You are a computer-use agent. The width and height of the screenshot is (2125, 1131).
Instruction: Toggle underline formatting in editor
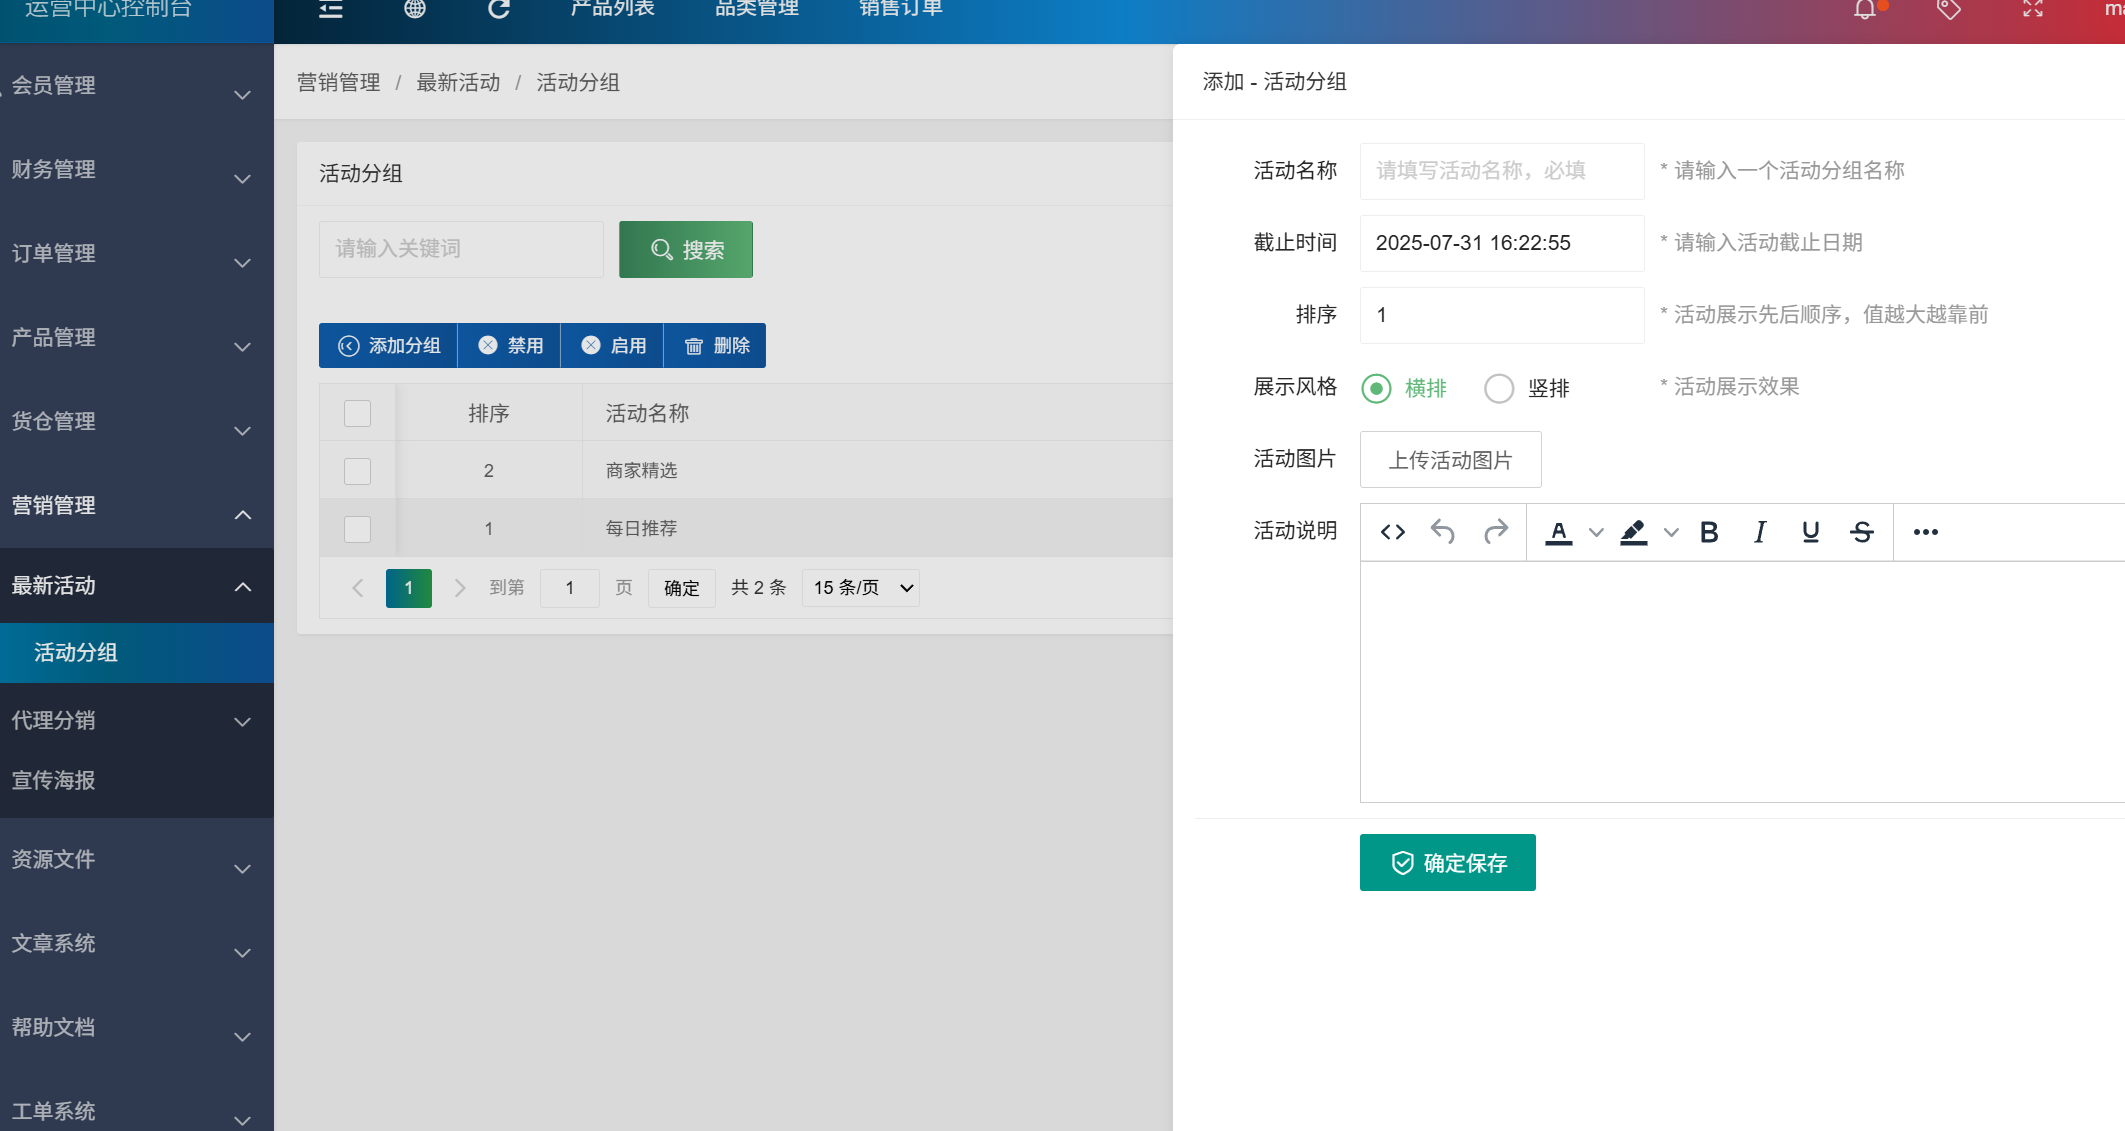(1810, 532)
